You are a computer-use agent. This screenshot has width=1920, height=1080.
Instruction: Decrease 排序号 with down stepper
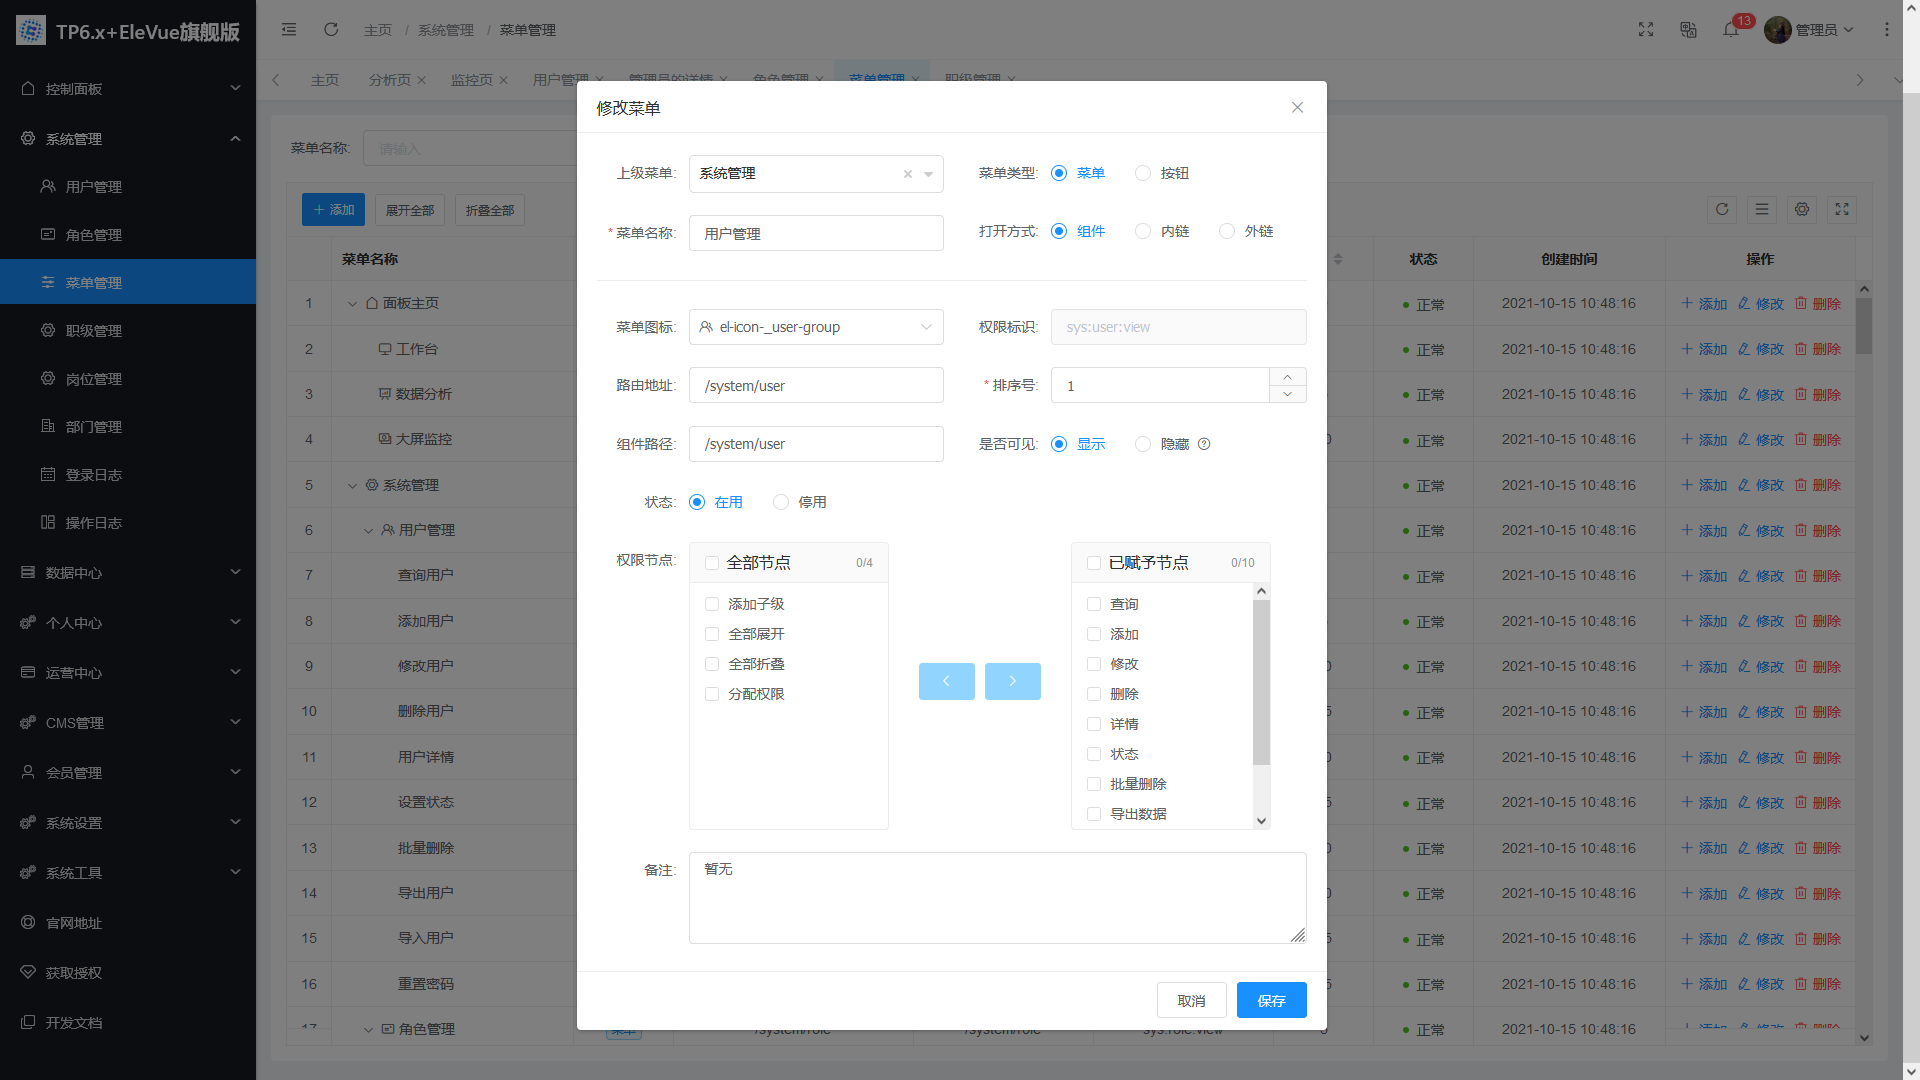[1288, 394]
